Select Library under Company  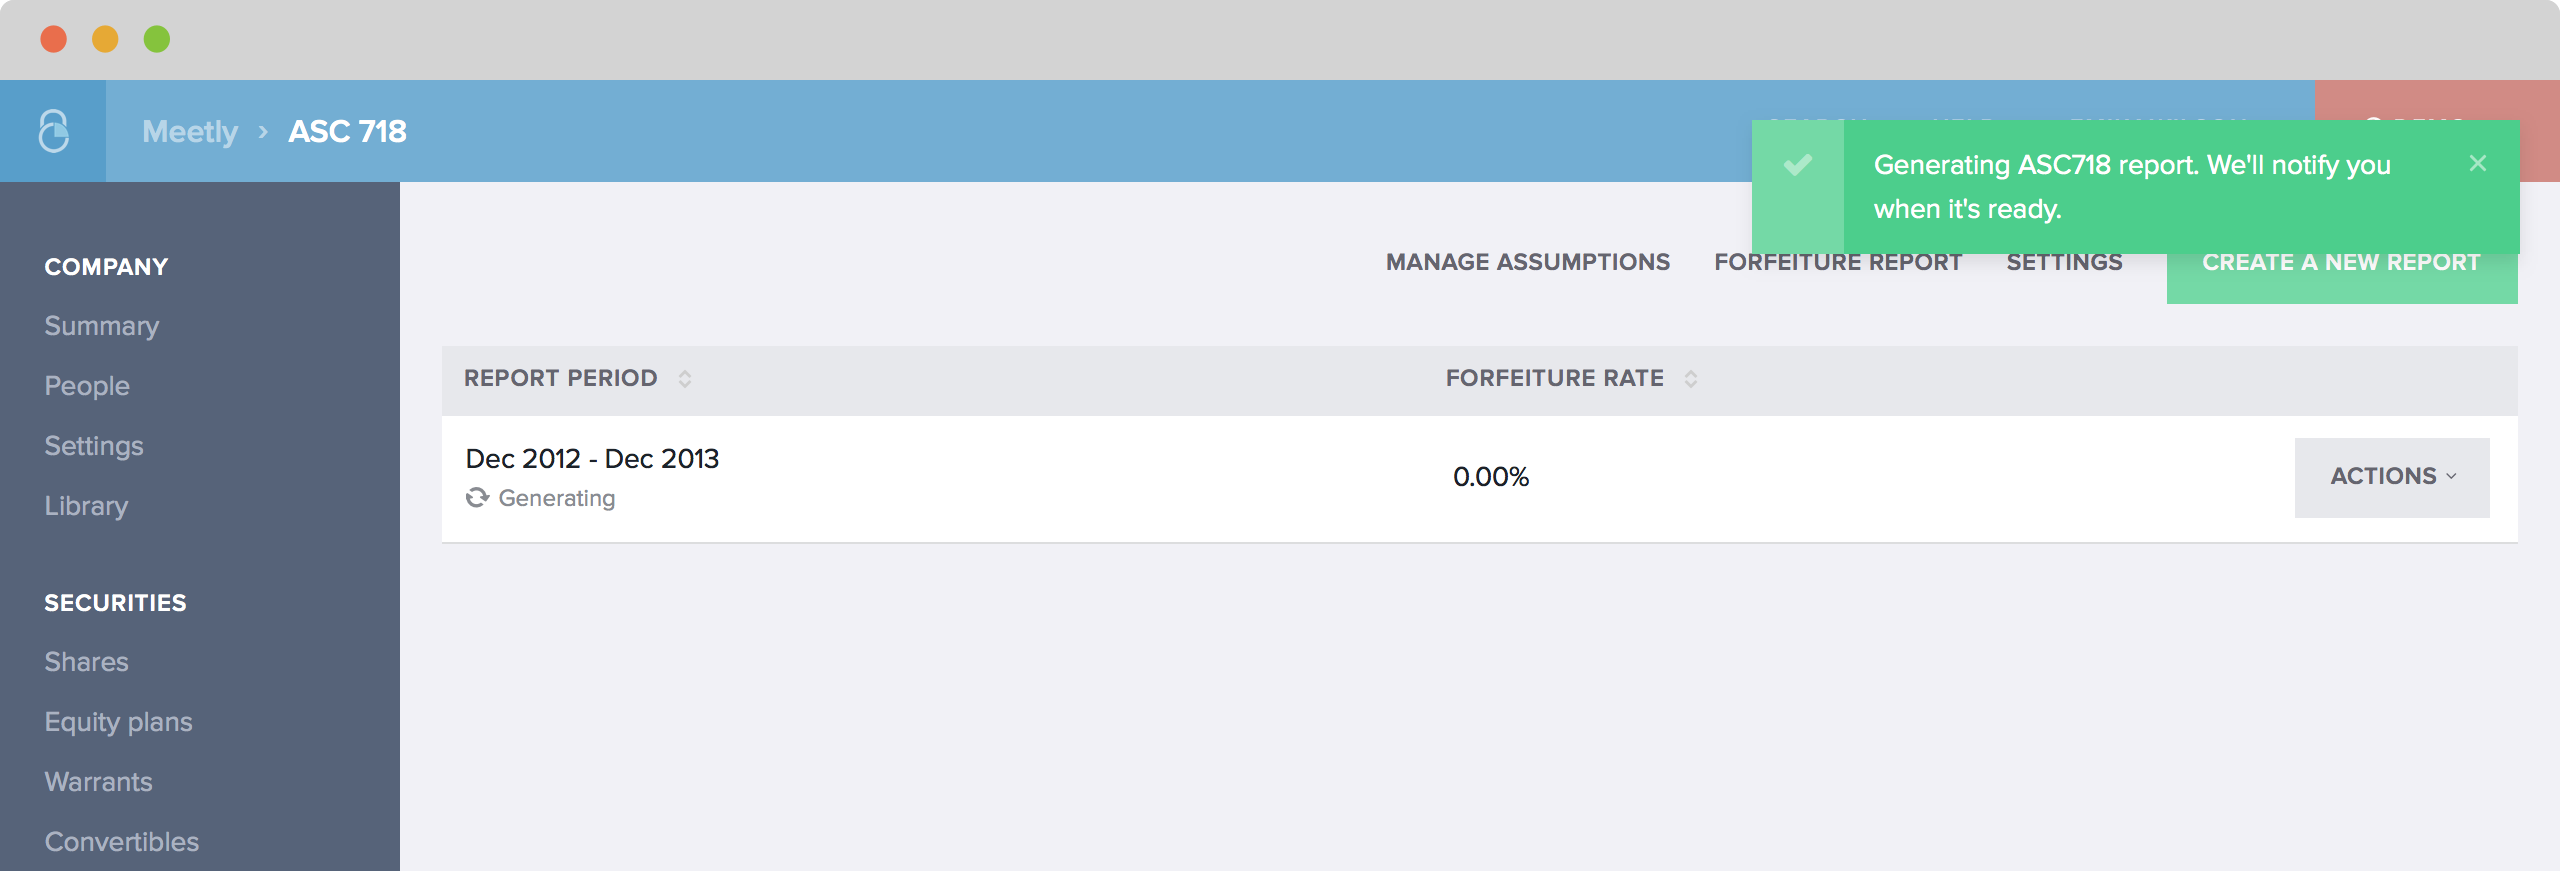coord(86,506)
